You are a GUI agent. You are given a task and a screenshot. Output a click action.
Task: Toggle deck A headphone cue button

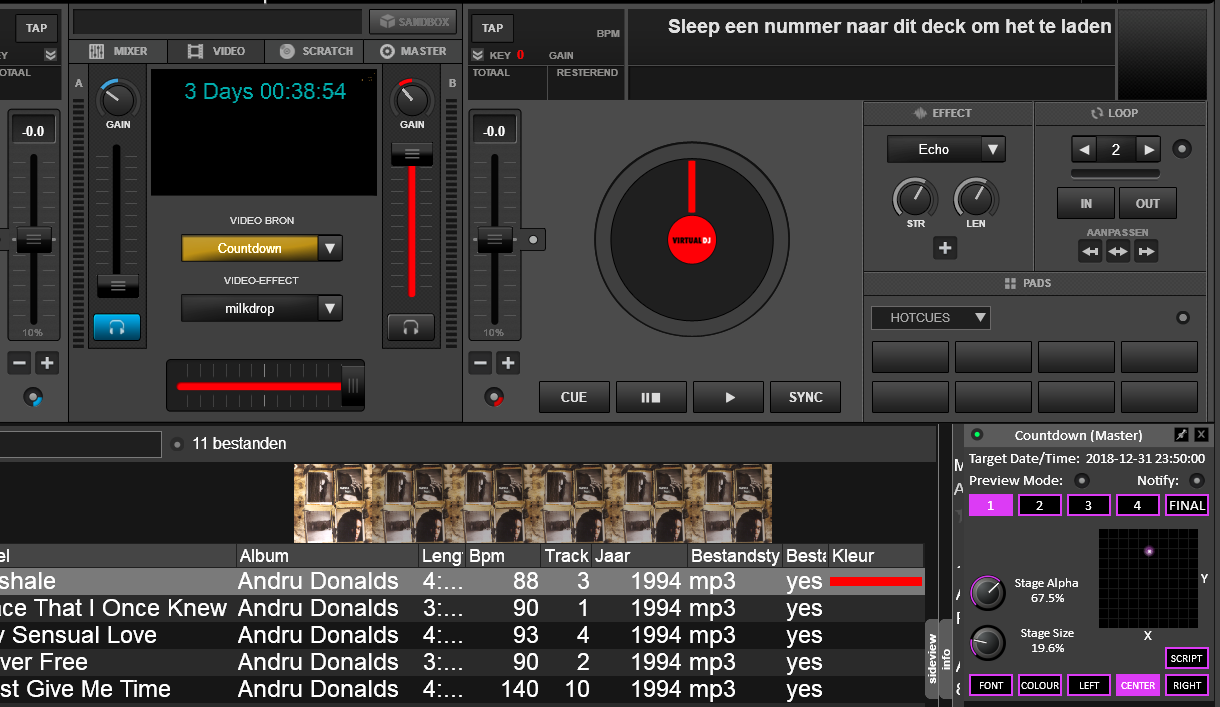pyautogui.click(x=117, y=327)
